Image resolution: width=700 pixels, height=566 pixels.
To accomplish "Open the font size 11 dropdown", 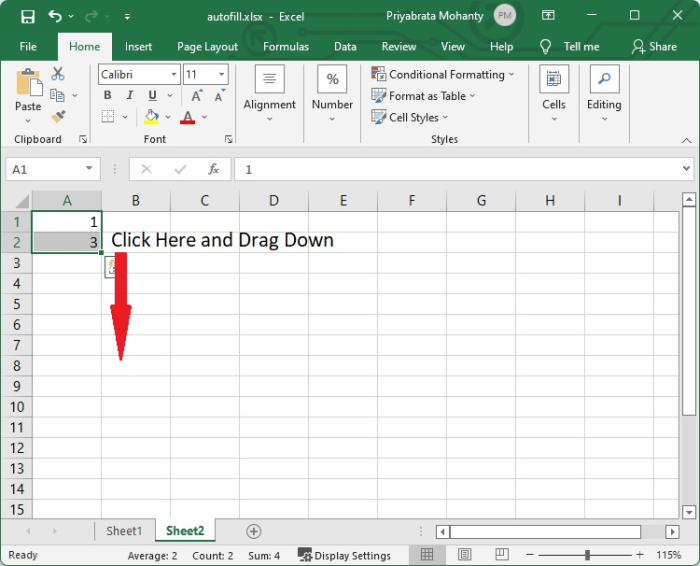I will 221,74.
